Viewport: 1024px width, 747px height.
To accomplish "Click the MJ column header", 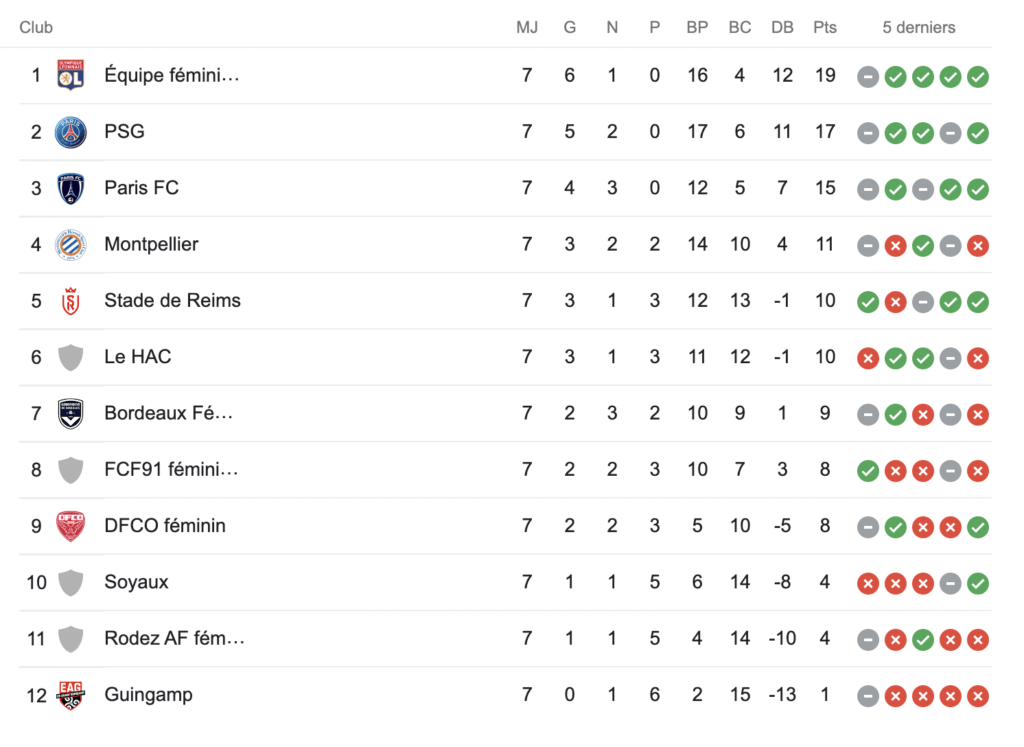I will pos(527,27).
